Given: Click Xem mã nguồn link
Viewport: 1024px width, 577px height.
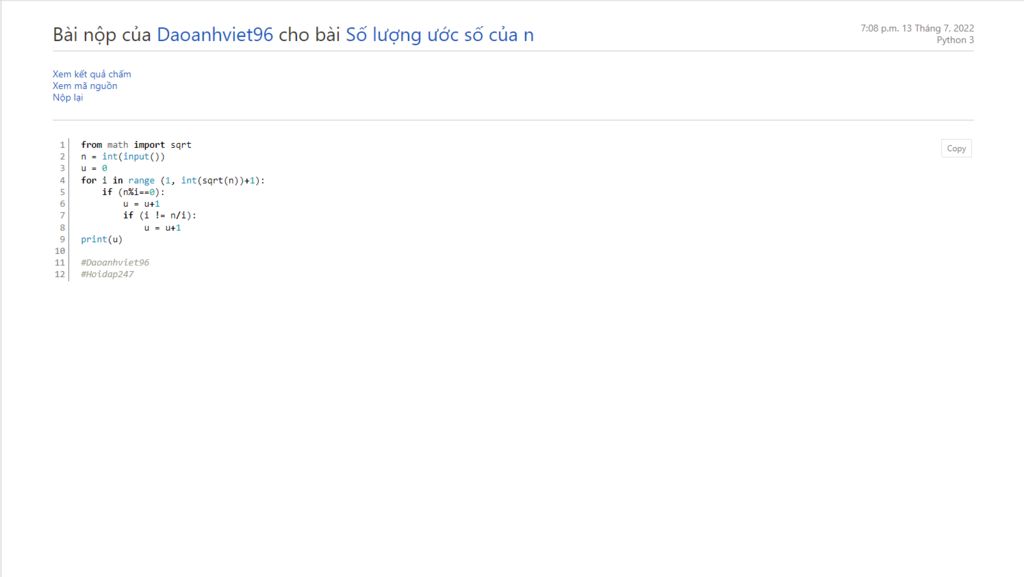Looking at the screenshot, I should (85, 86).
